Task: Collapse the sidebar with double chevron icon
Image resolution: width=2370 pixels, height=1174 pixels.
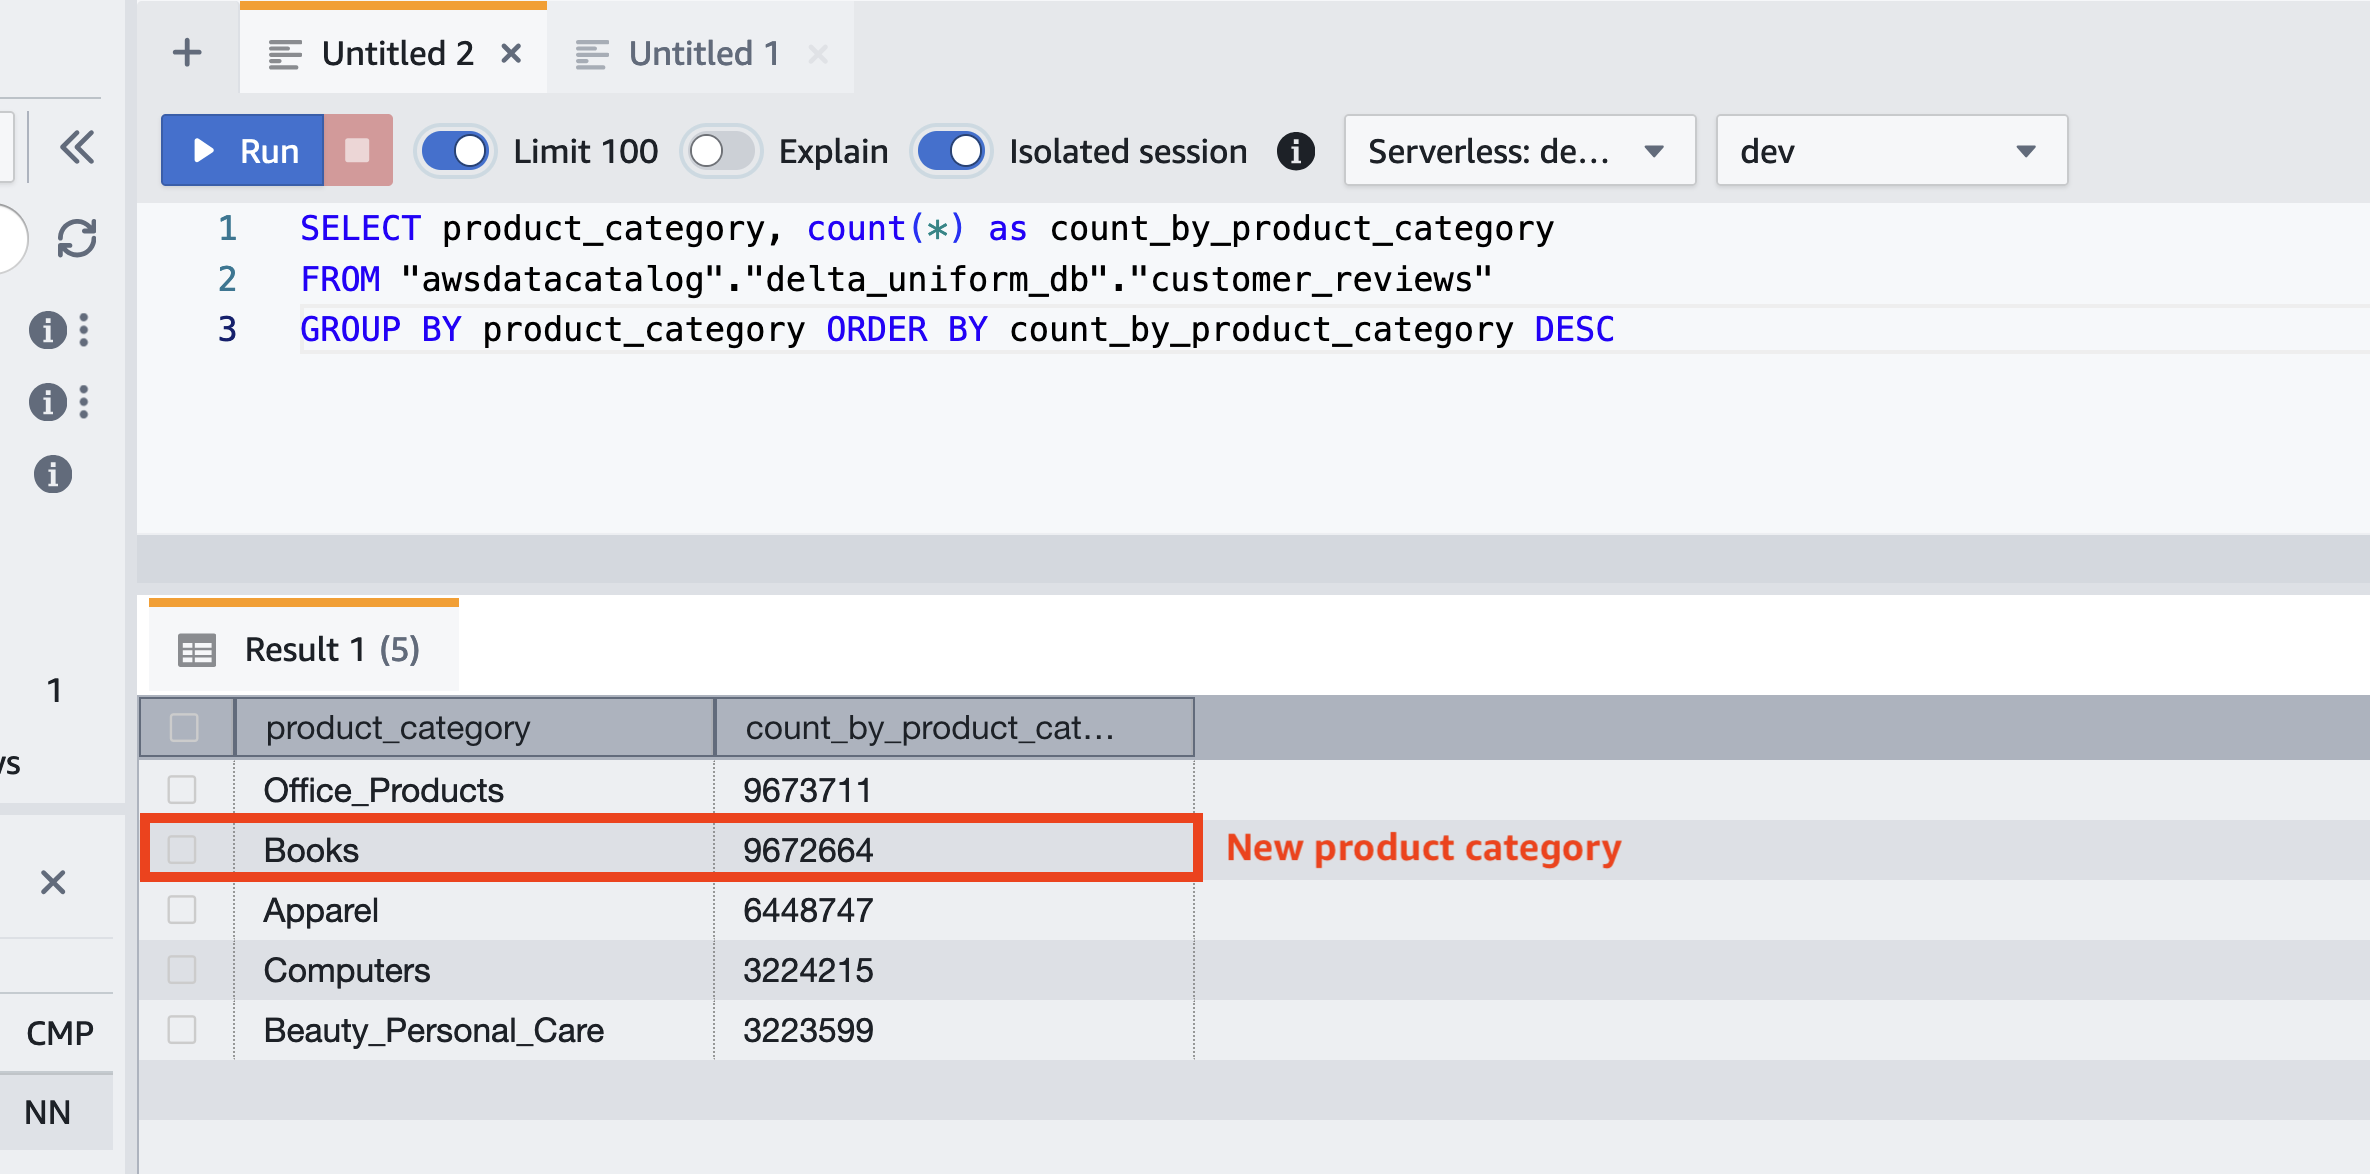Action: [77, 148]
